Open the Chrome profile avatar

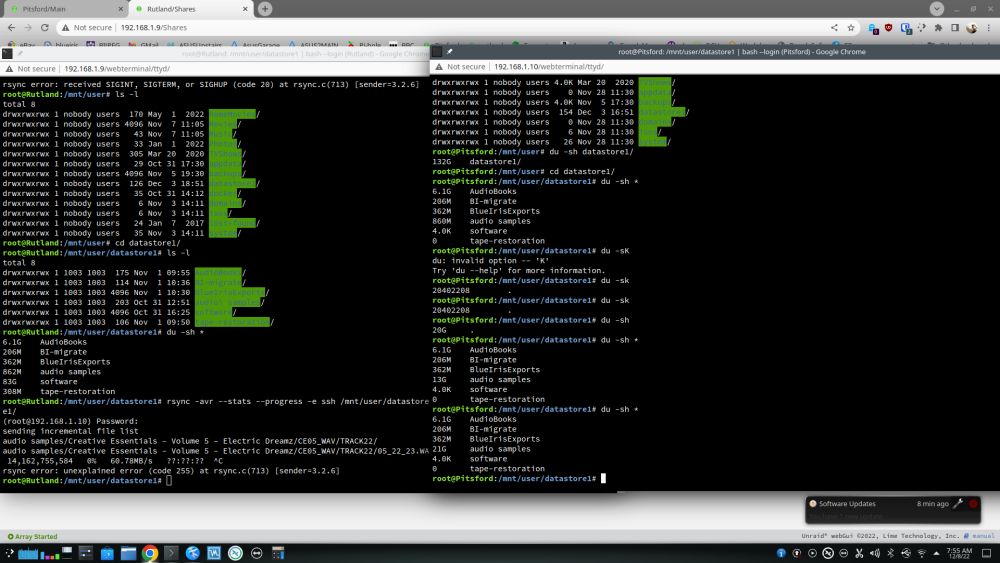pos(971,27)
